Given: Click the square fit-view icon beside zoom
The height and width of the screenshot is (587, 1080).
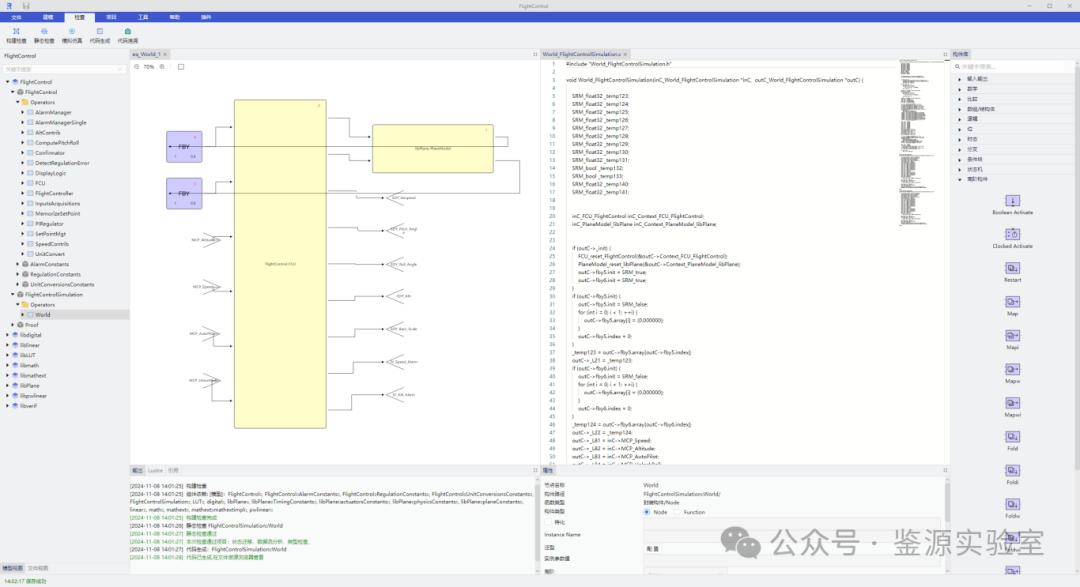Looking at the screenshot, I should (x=181, y=67).
